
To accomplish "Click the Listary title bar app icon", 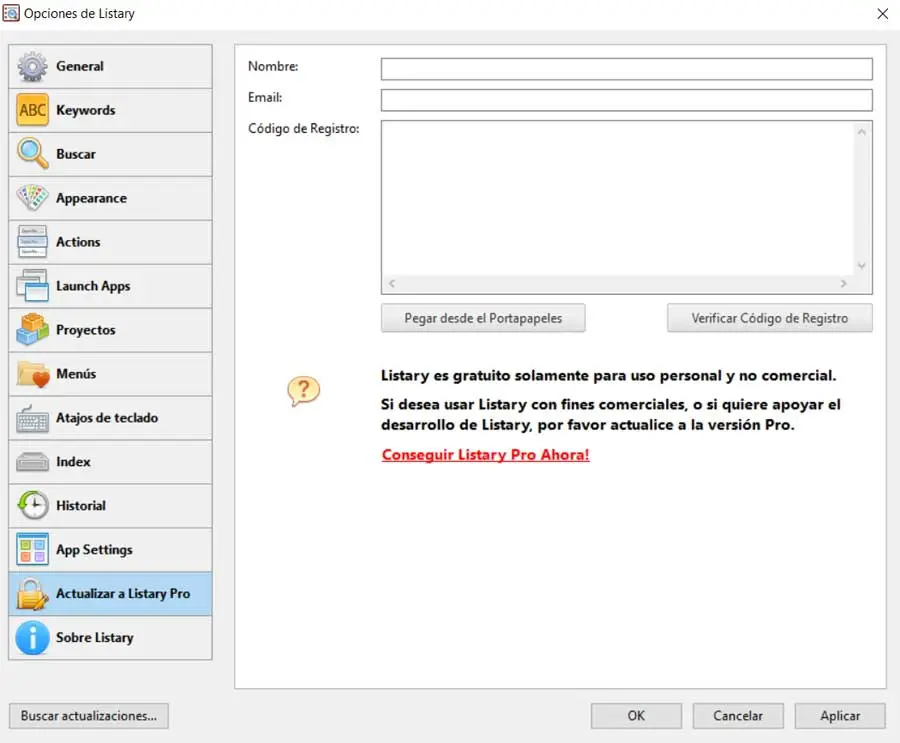I will click(11, 13).
